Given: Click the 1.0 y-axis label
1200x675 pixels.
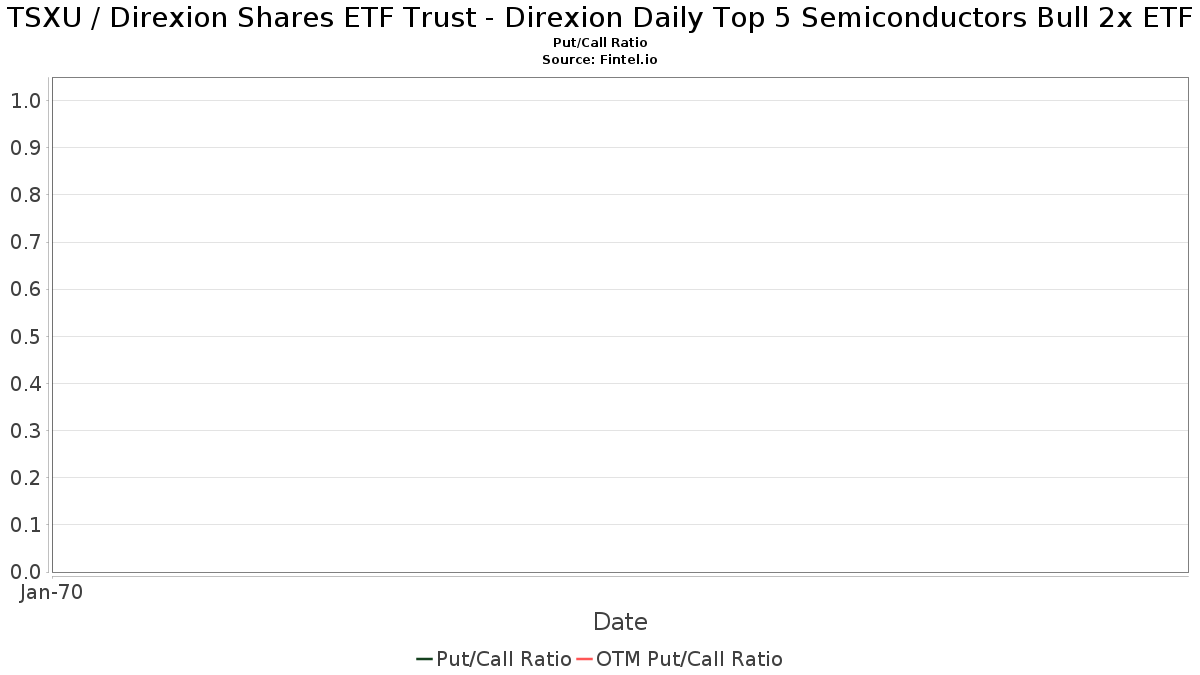Looking at the screenshot, I should 25,101.
